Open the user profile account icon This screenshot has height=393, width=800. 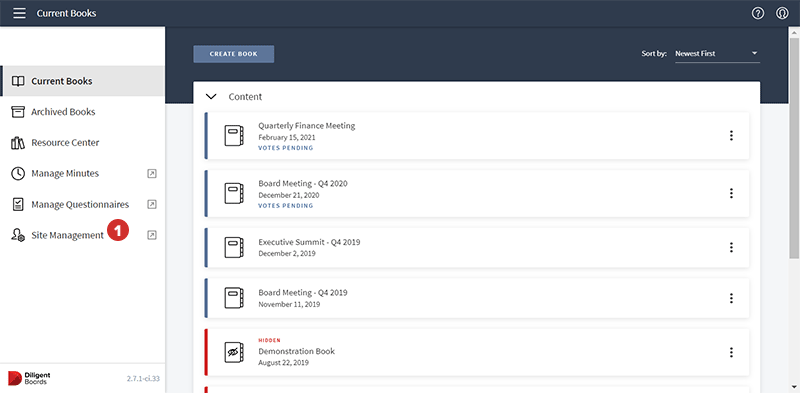point(782,13)
